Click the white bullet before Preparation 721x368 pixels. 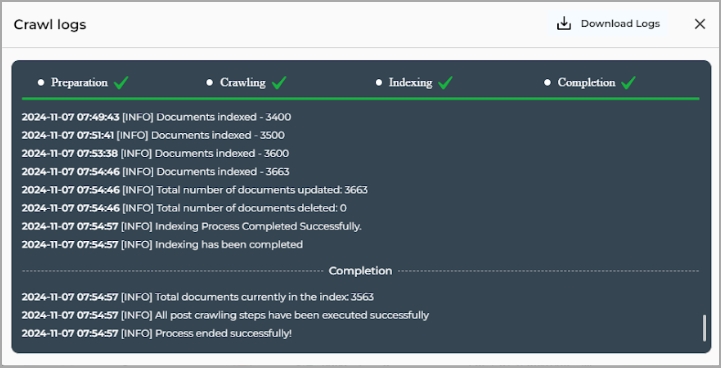[x=41, y=82]
